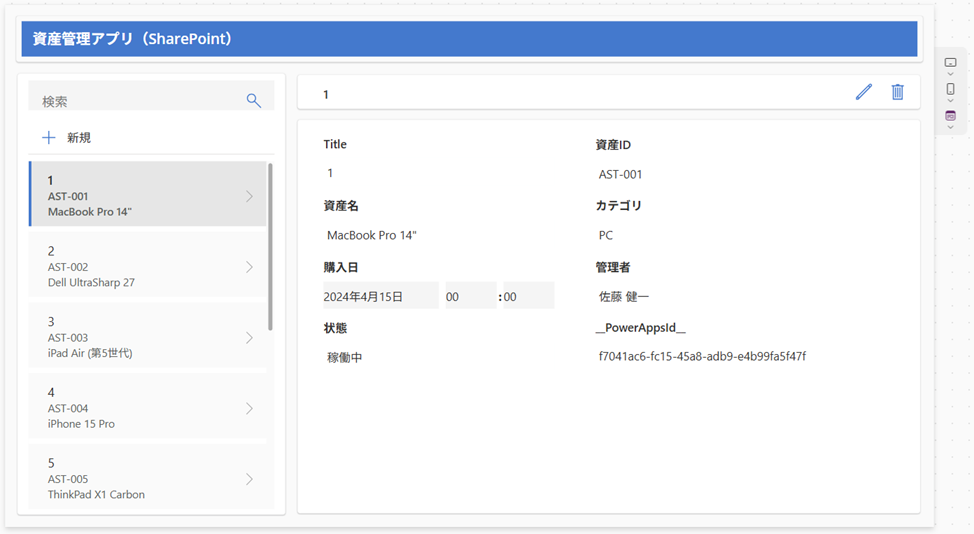Open the AST-001 item arrow

coord(249,196)
